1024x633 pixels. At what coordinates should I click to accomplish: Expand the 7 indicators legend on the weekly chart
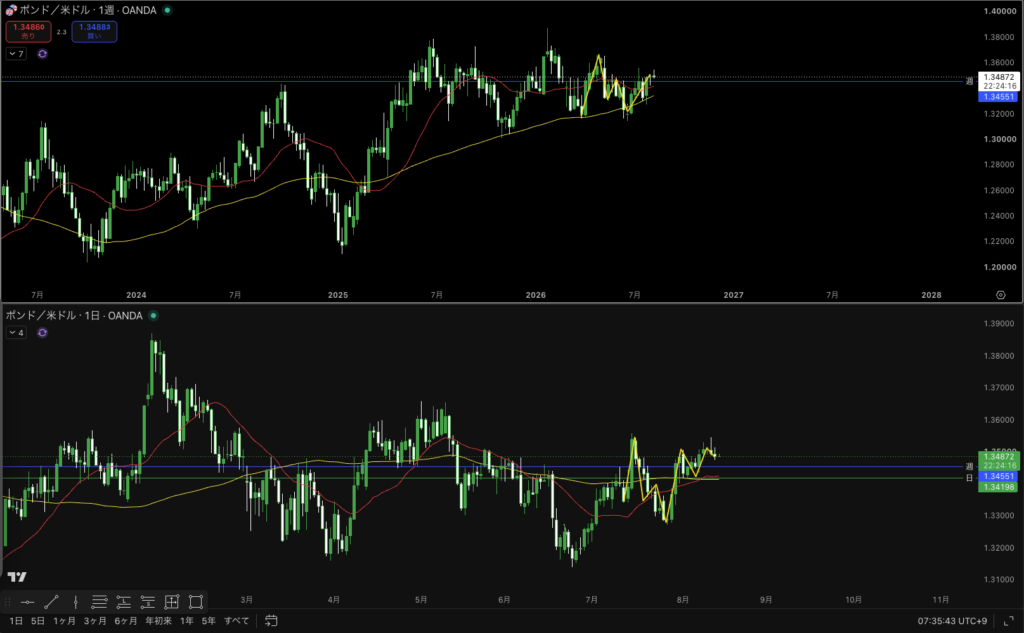16,54
